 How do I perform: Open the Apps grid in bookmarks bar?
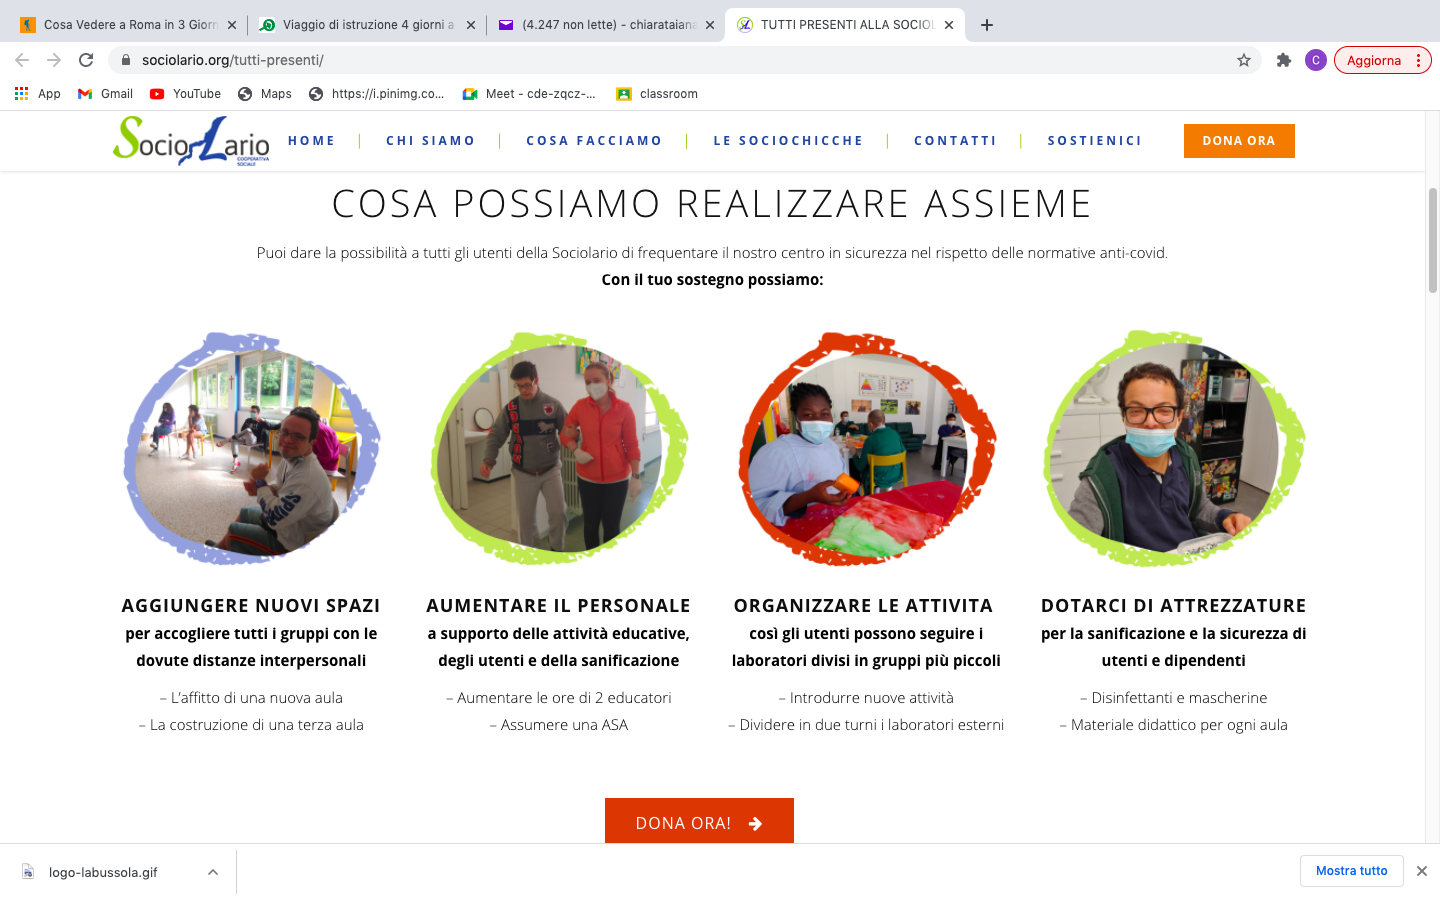coord(37,94)
